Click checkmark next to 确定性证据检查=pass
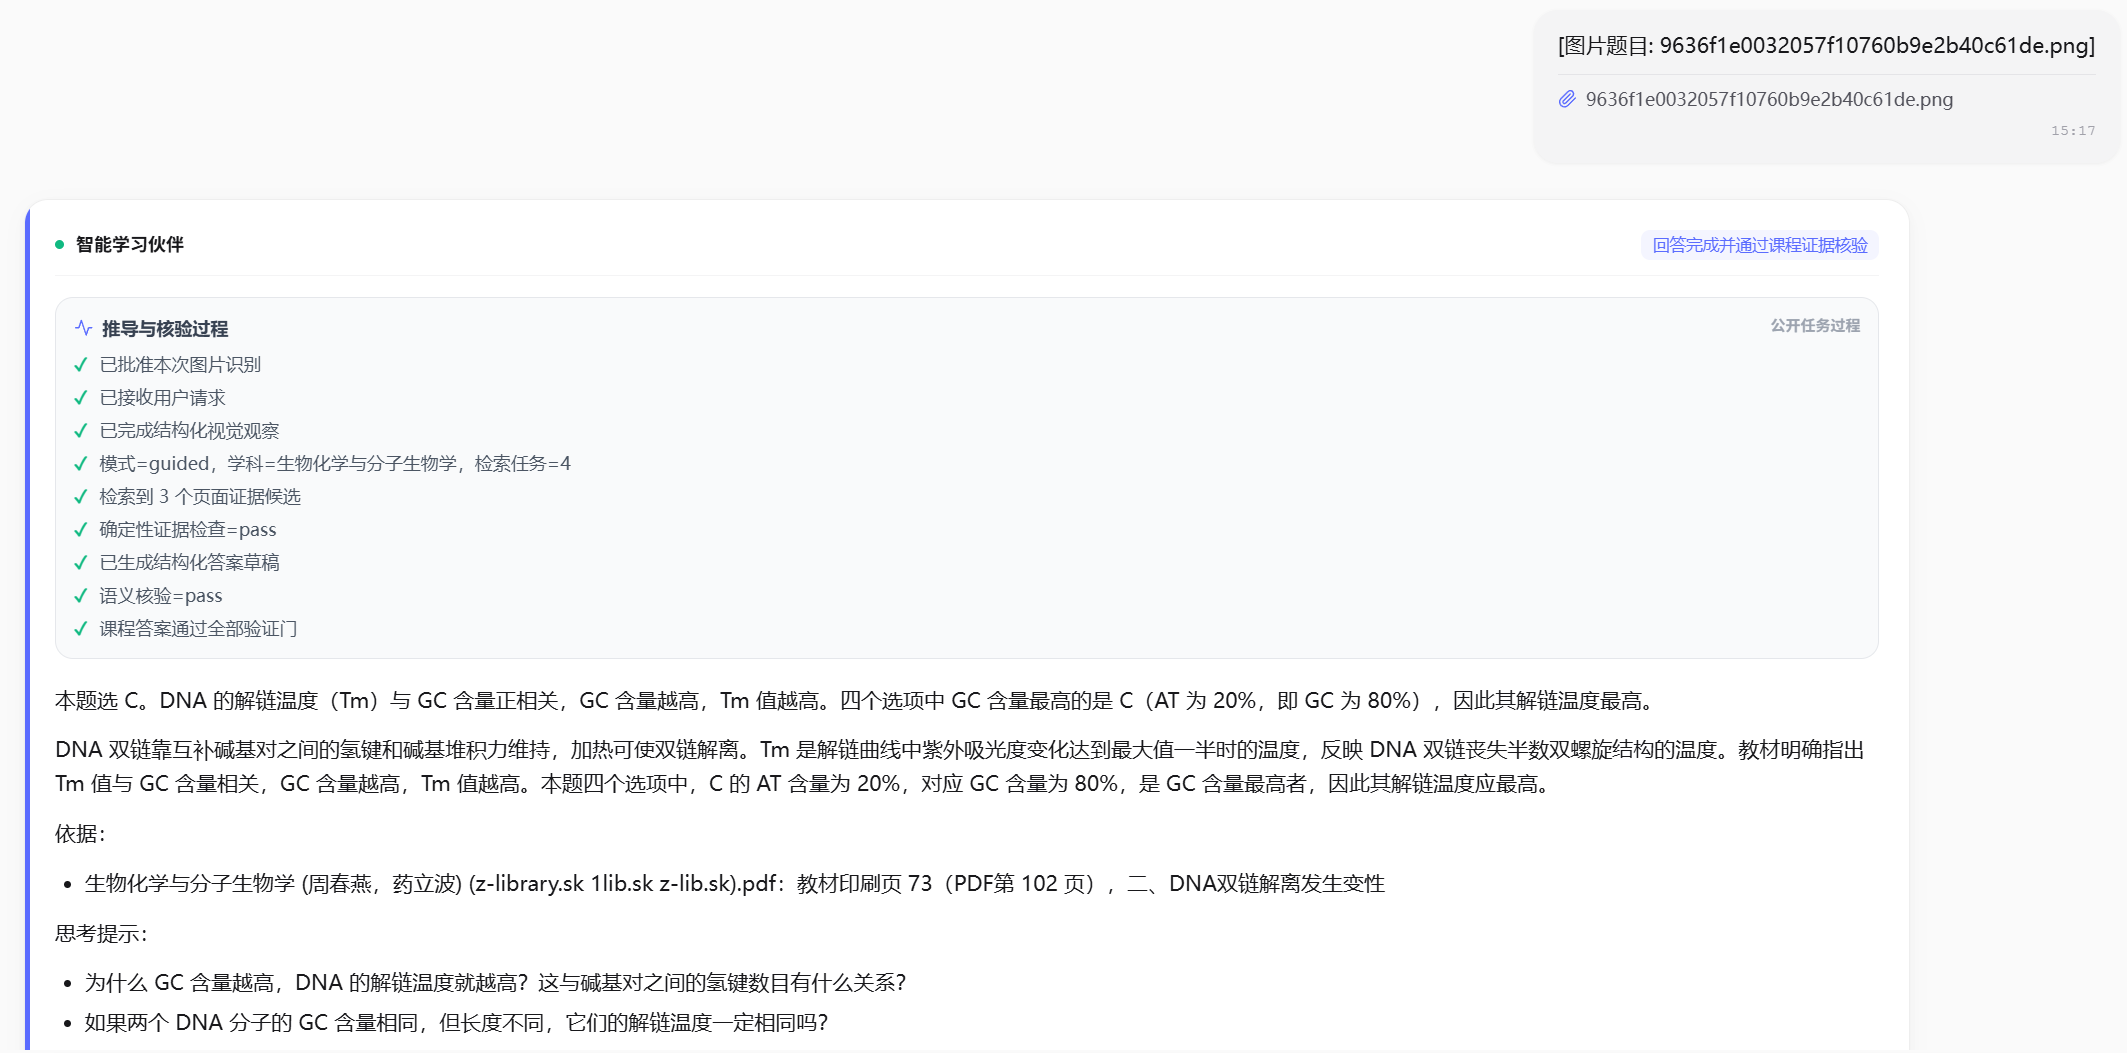This screenshot has width=2127, height=1053. 81,530
